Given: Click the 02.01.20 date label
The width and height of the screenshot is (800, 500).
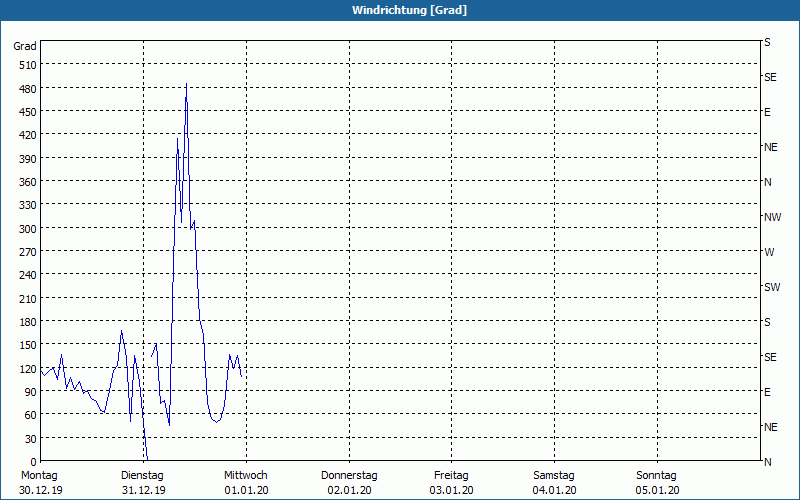Looking at the screenshot, I should pos(349,490).
